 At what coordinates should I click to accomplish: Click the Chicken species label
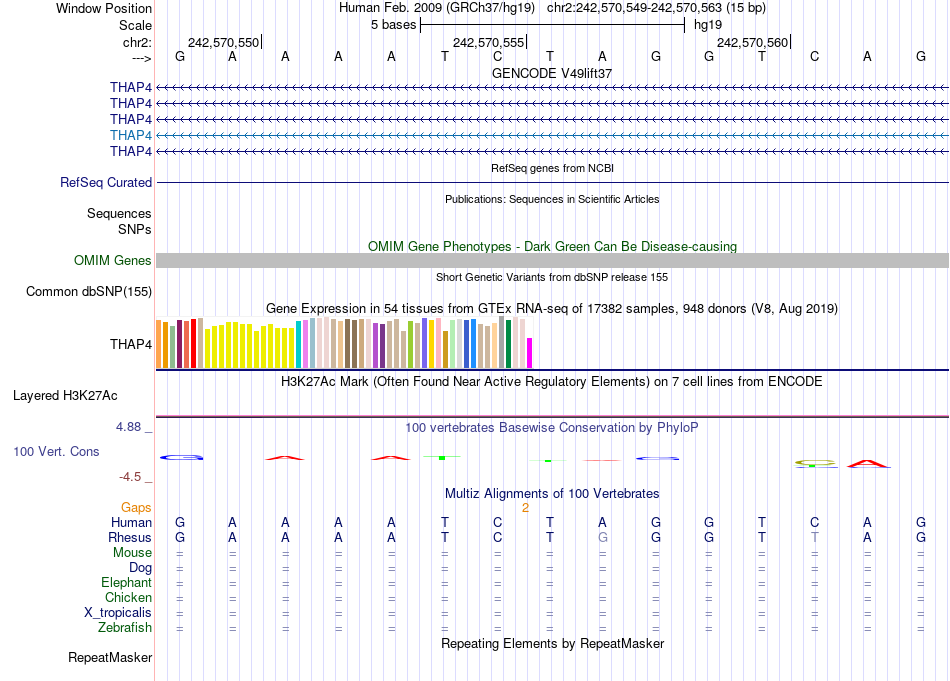[x=128, y=598]
